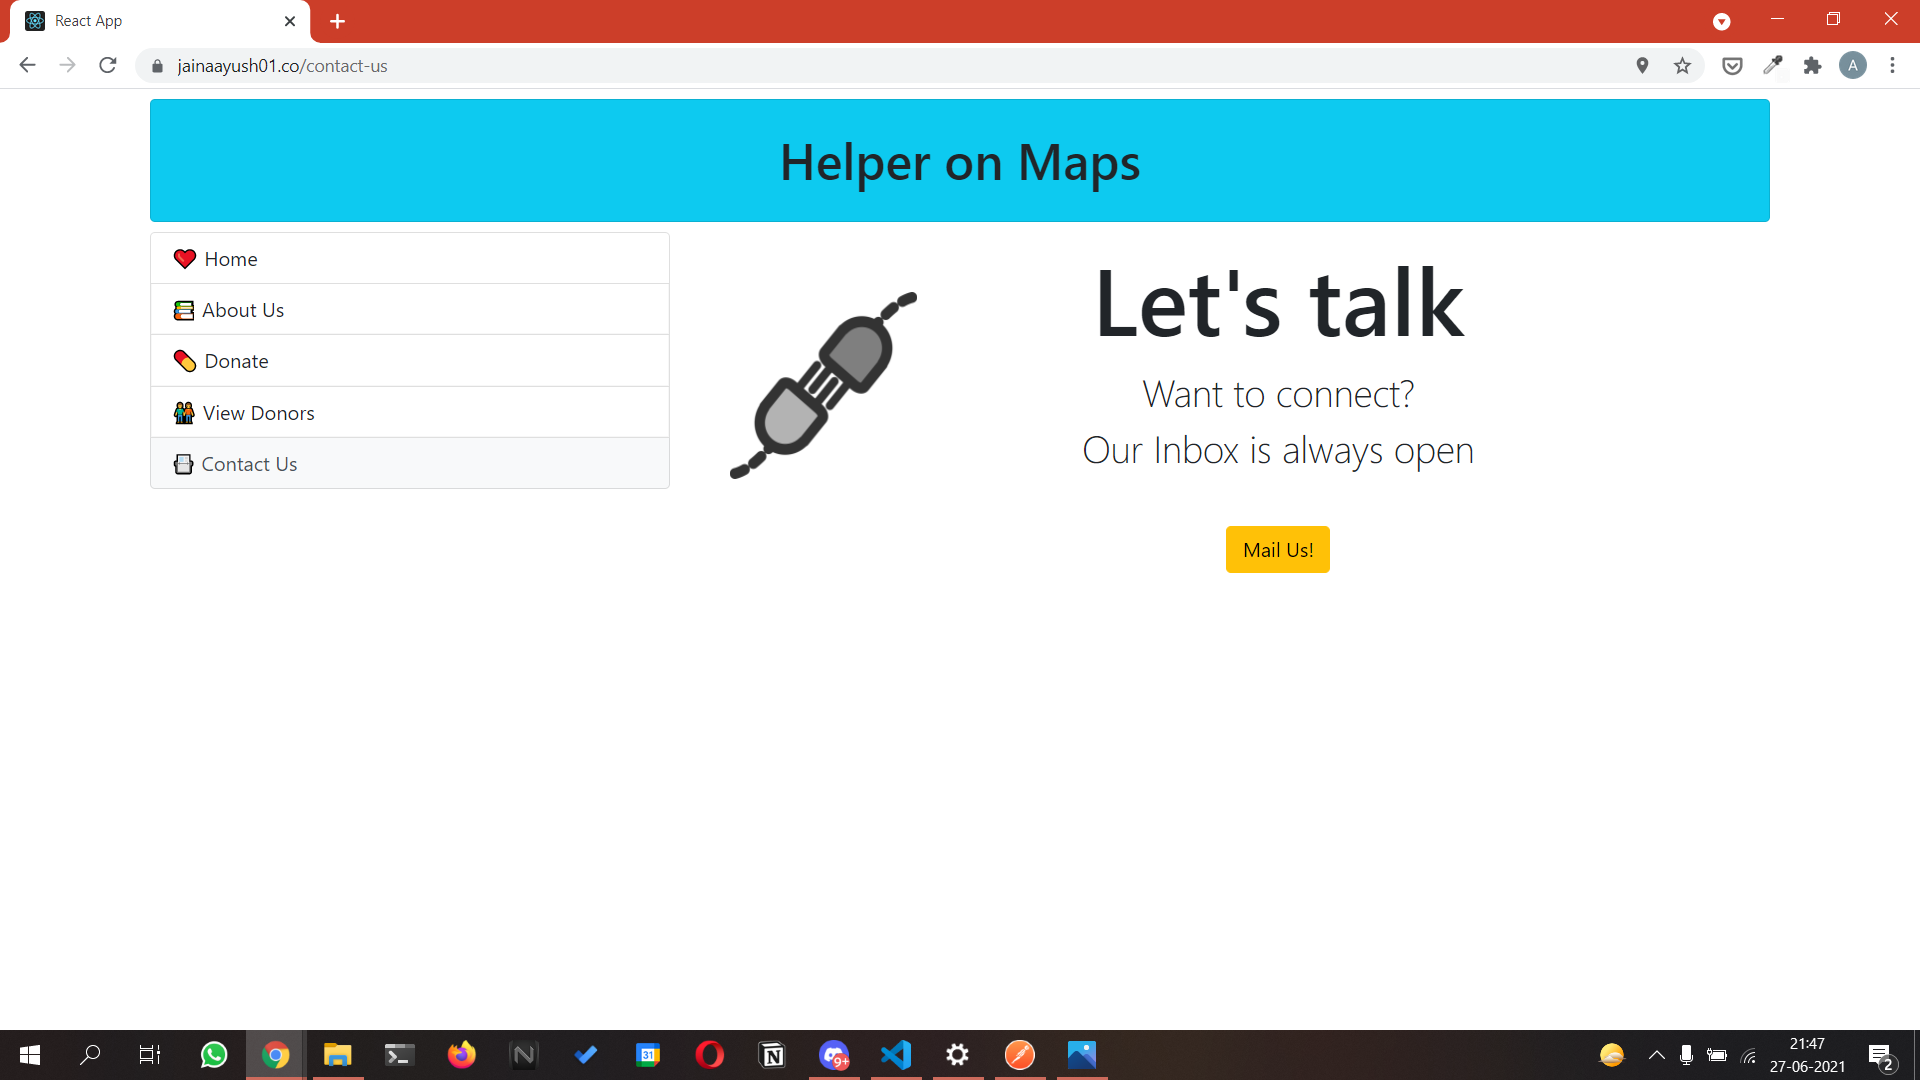Click the electric plug illustration

coord(823,385)
